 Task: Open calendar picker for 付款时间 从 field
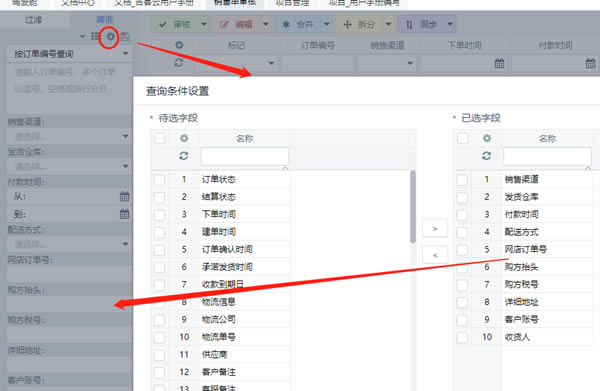[124, 196]
